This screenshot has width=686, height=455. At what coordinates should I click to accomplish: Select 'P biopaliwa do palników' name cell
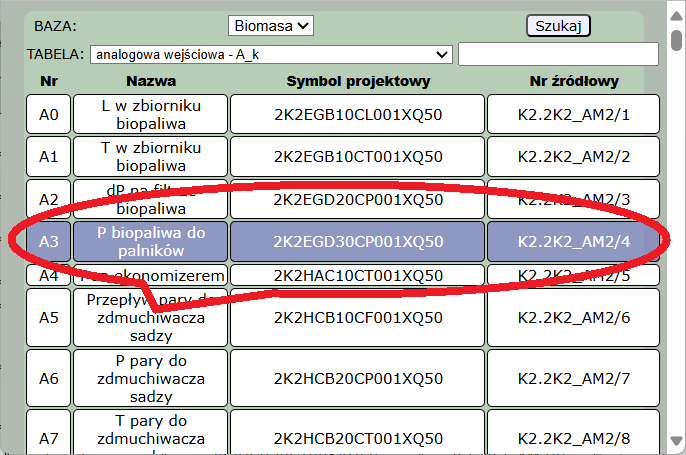tap(151, 241)
